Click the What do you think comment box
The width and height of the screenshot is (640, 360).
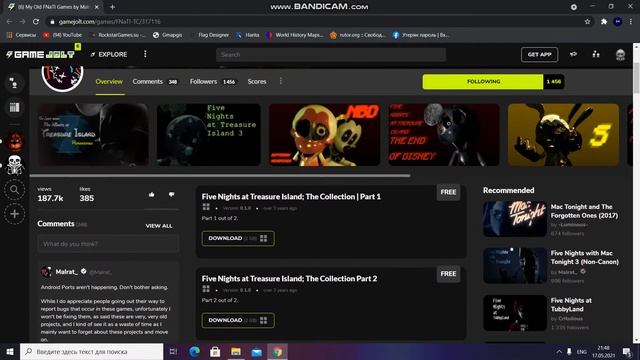(108, 244)
